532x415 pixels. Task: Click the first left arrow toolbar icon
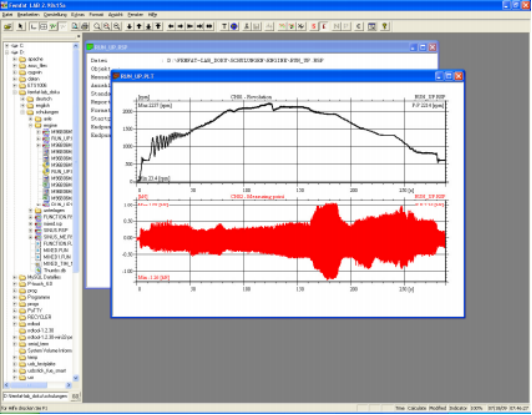tap(171, 26)
